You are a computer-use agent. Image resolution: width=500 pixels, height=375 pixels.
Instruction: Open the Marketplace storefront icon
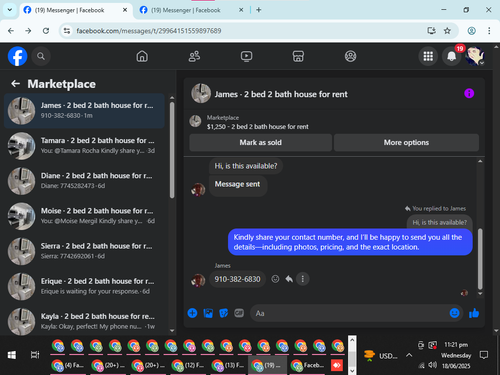click(298, 56)
